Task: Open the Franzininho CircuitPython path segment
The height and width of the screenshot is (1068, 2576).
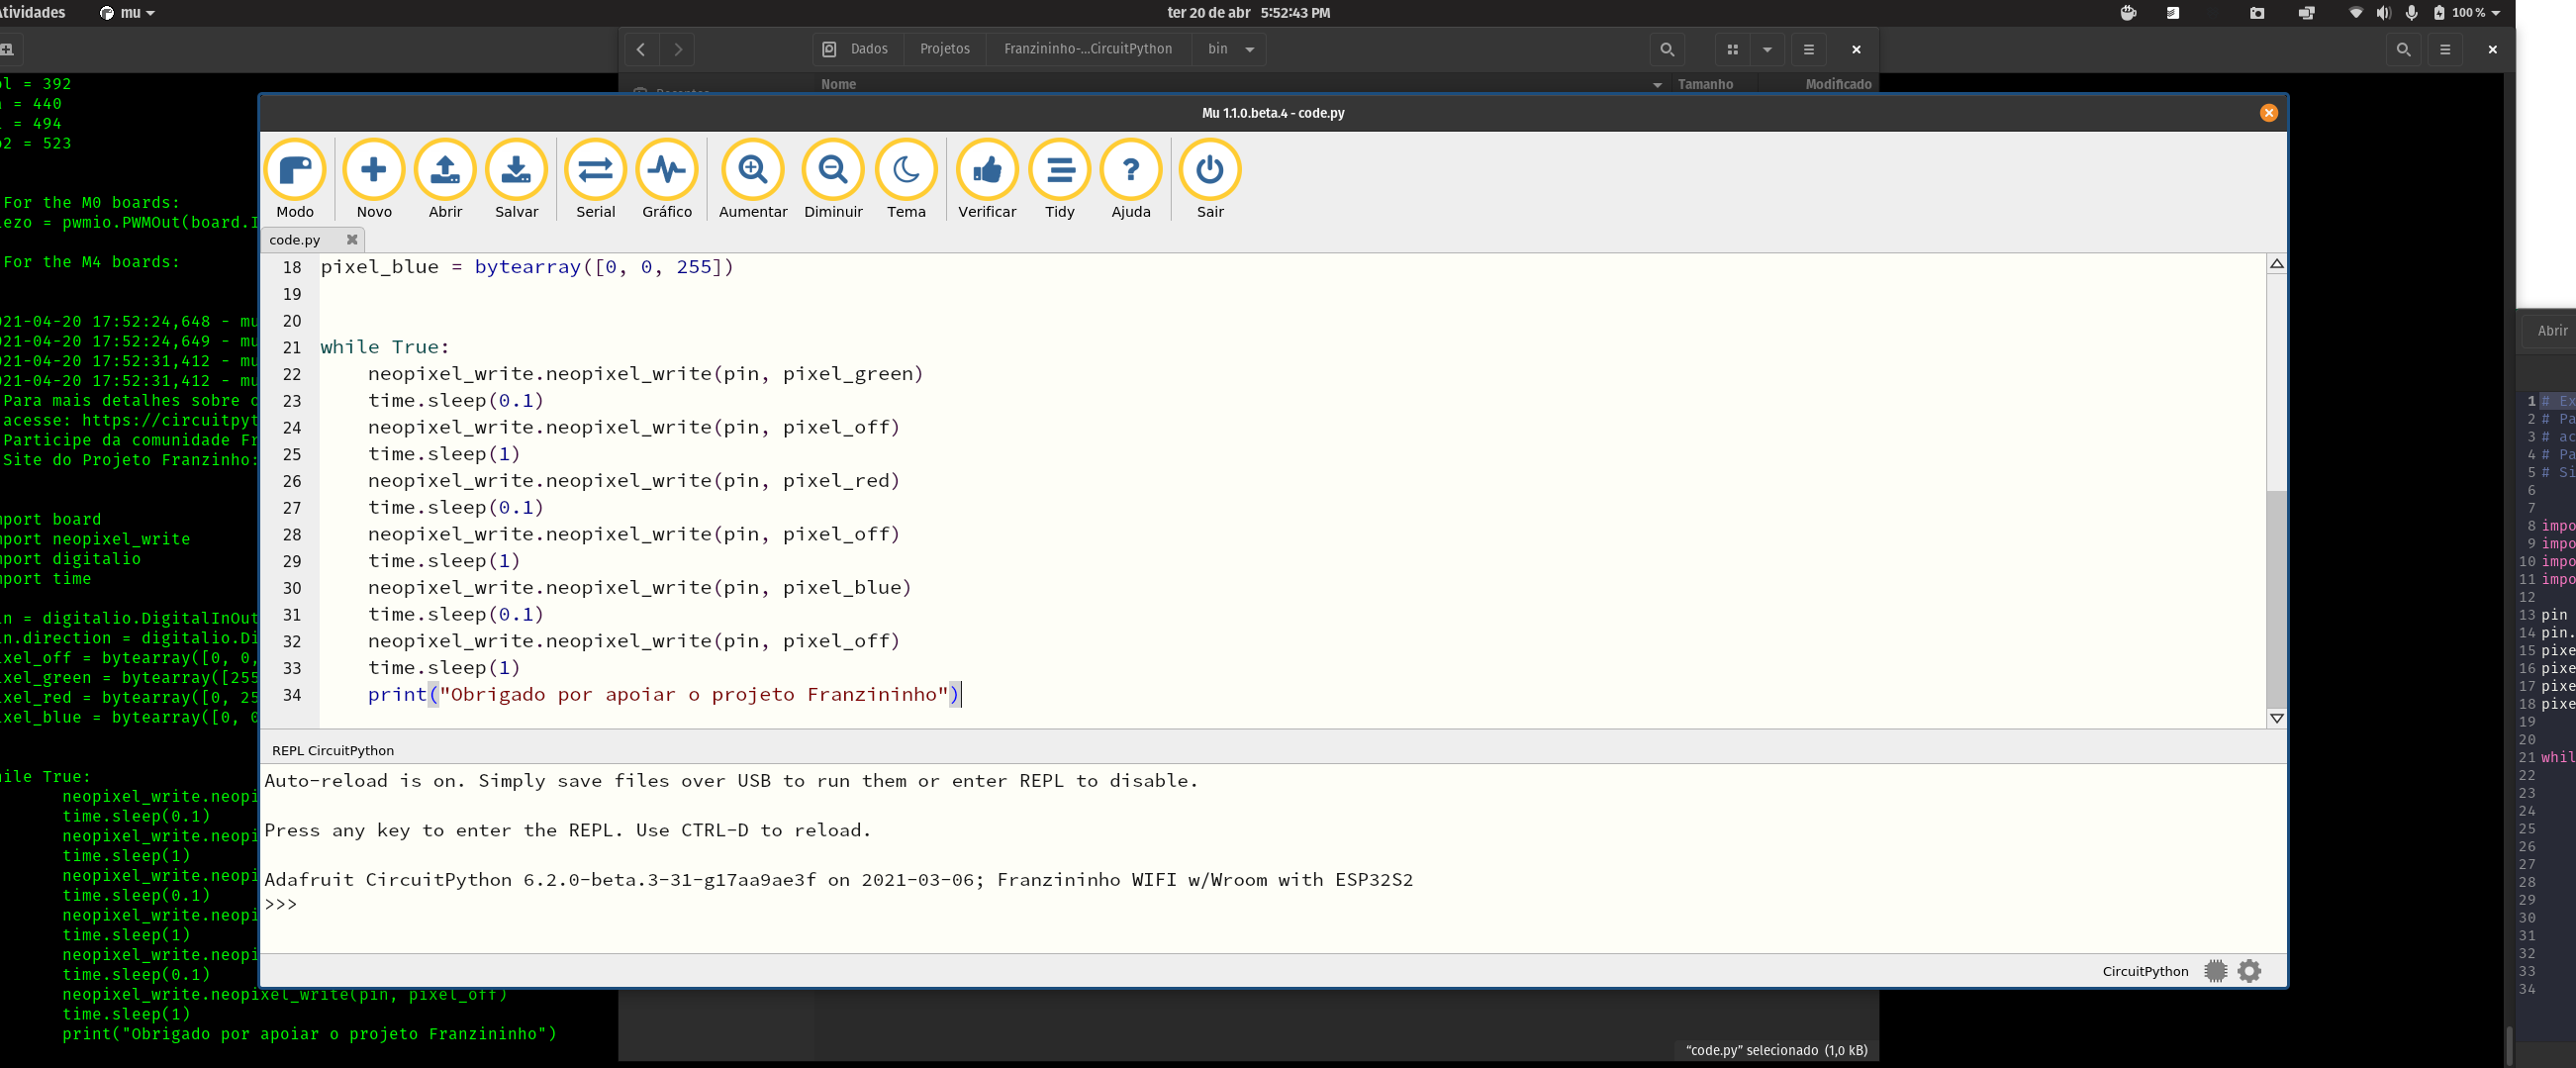Action: click(x=1088, y=49)
